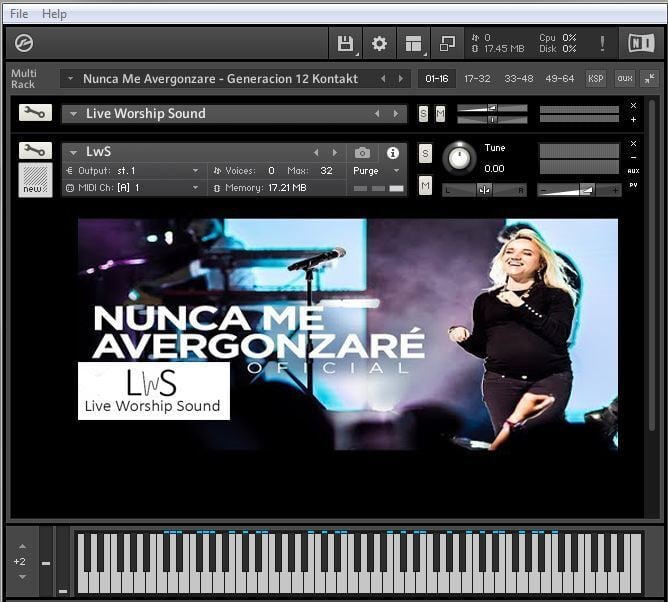Expand the multi rack name dropdown

[x=71, y=78]
